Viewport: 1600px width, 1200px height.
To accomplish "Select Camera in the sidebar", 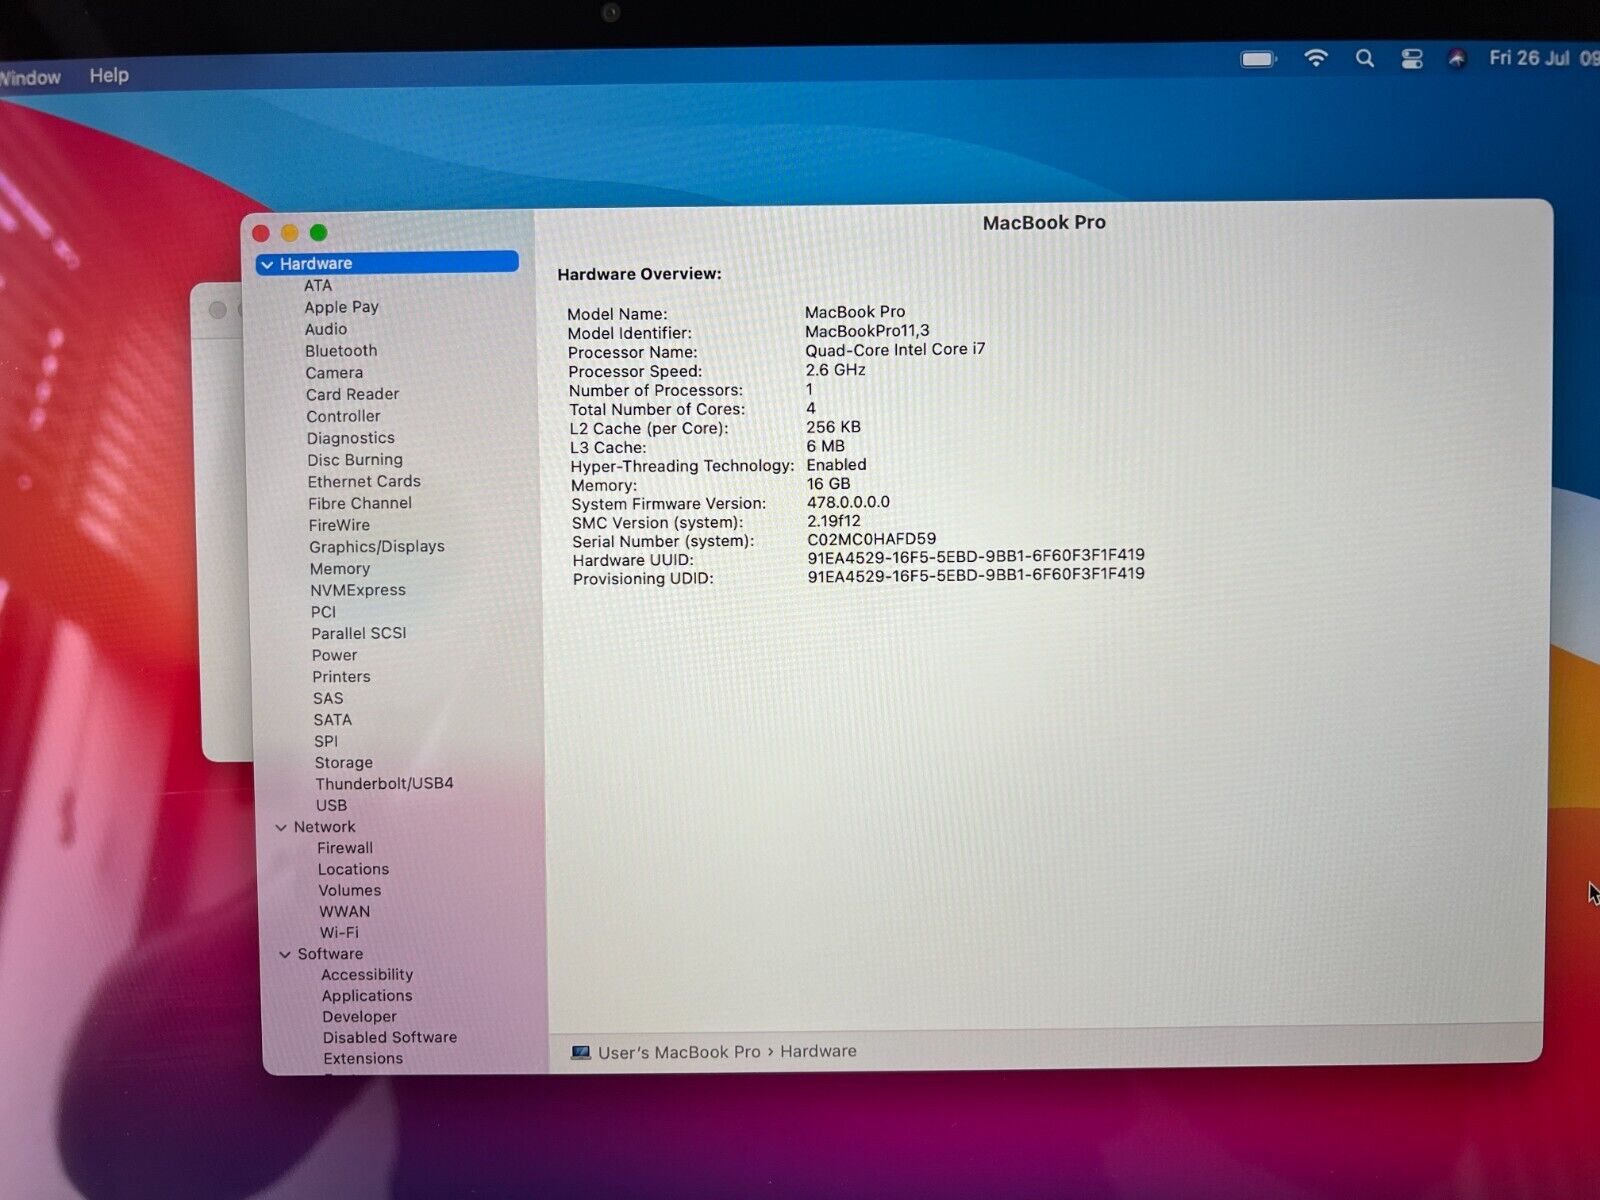I will (x=334, y=373).
